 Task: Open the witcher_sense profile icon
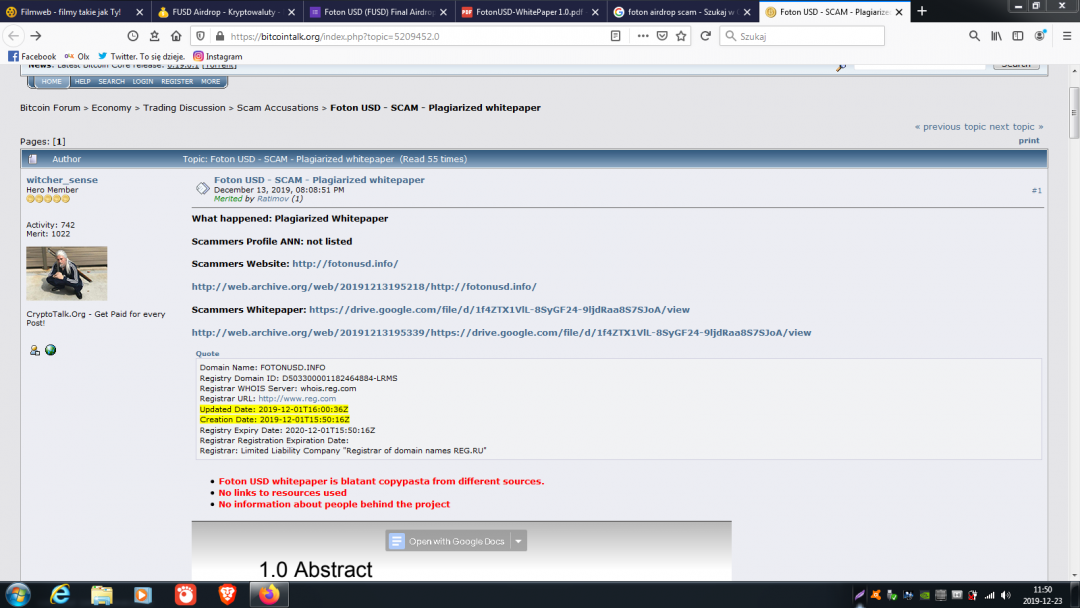point(35,349)
